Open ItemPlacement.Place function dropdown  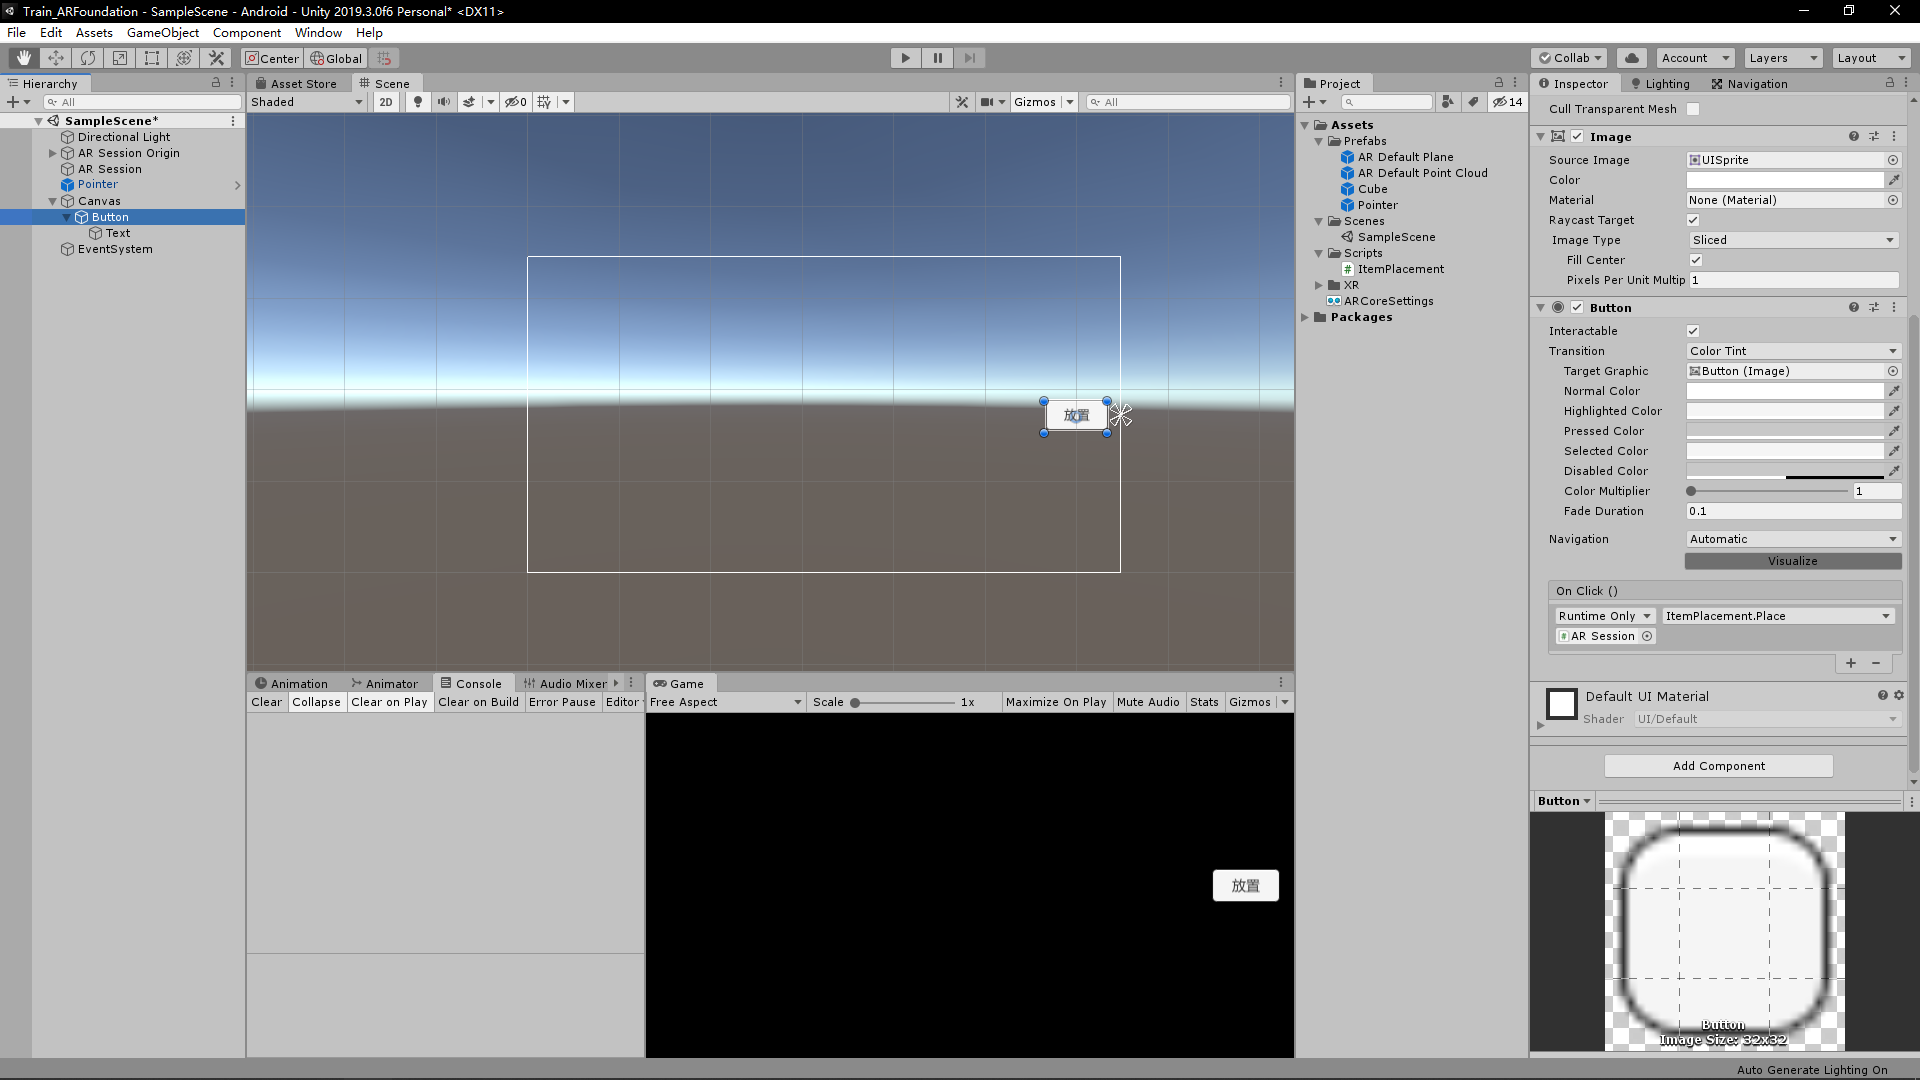(1778, 616)
